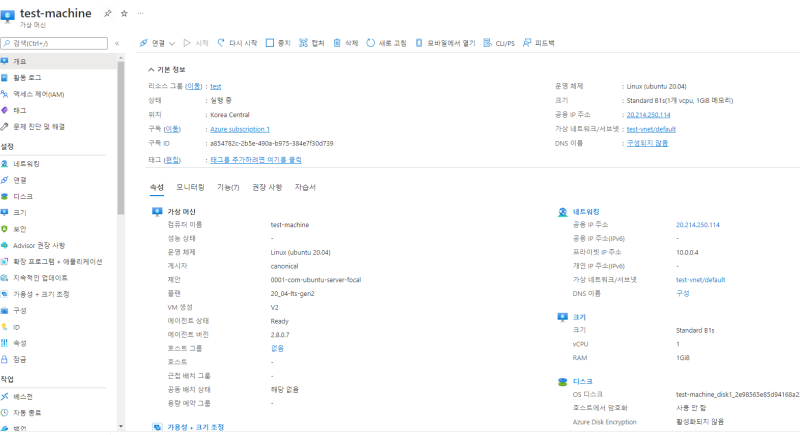800x435 pixels.
Task: Open public IP 20.214.250.114 in essentials
Action: [648, 115]
